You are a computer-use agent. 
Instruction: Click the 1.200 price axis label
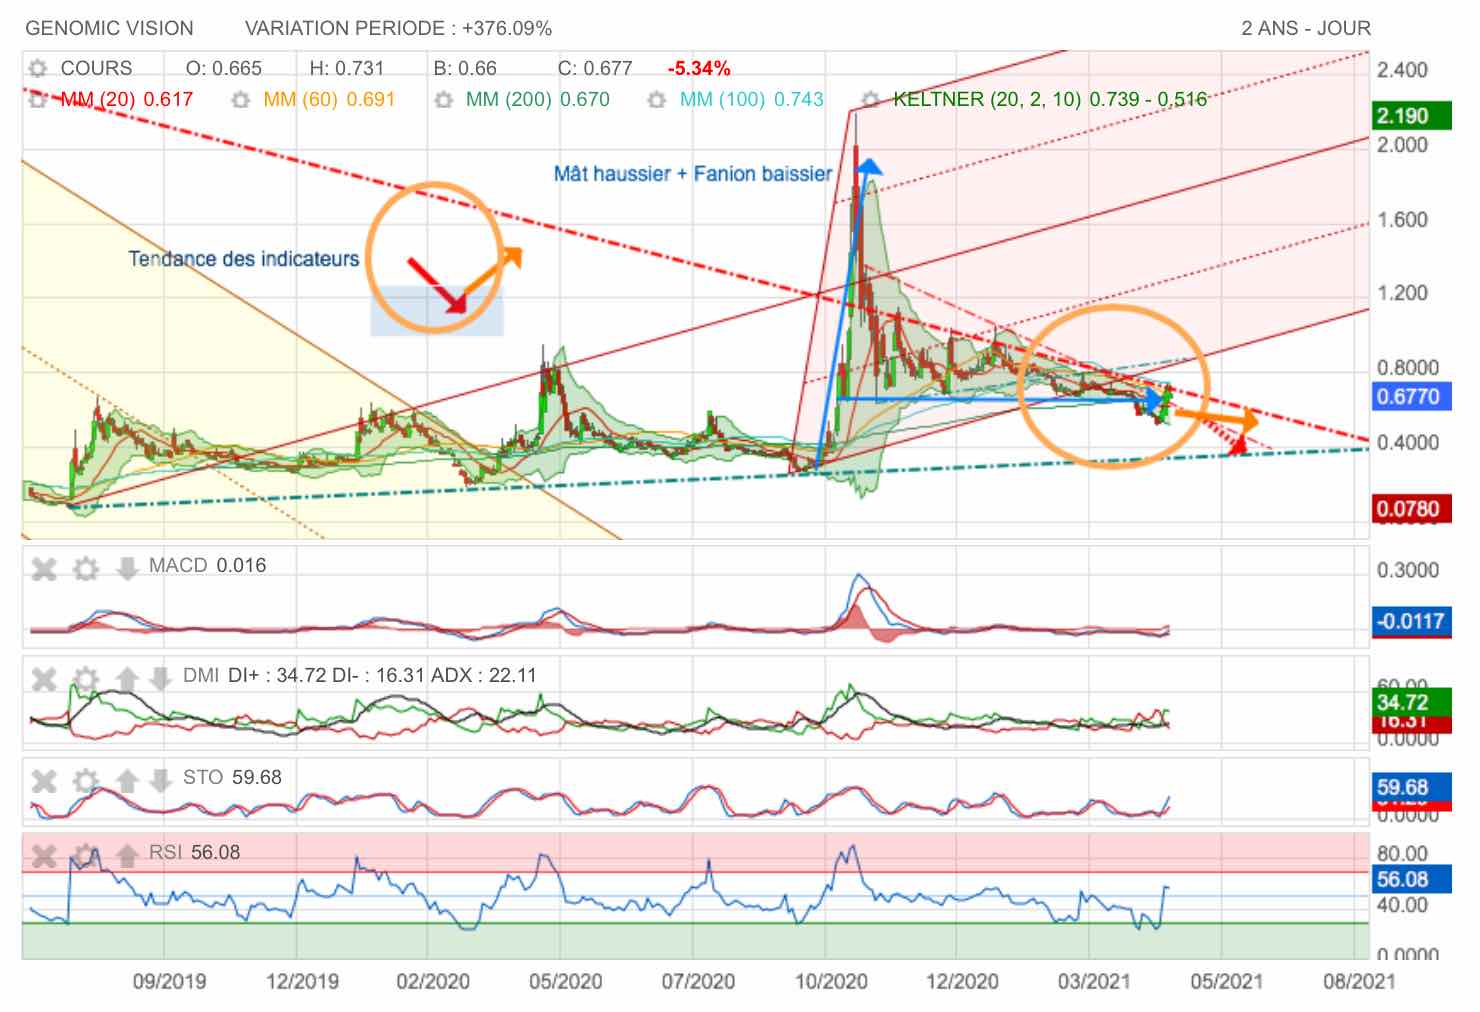click(1402, 293)
